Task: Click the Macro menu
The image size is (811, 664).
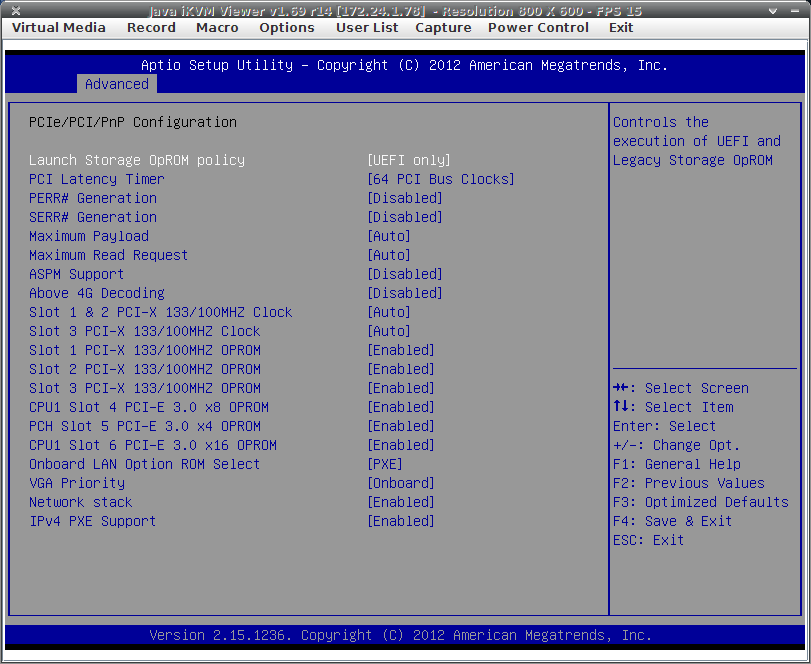Action: pos(217,27)
